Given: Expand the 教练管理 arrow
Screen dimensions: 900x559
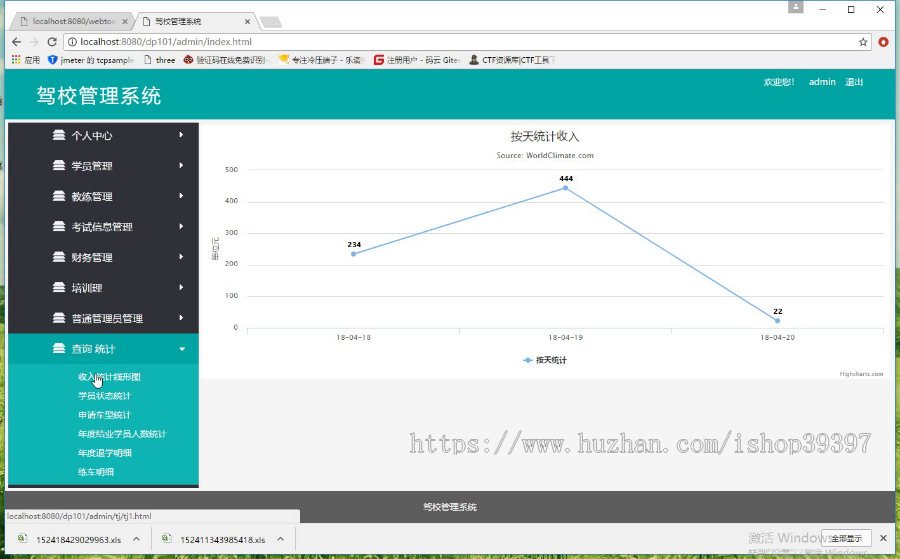Looking at the screenshot, I should coord(181,196).
